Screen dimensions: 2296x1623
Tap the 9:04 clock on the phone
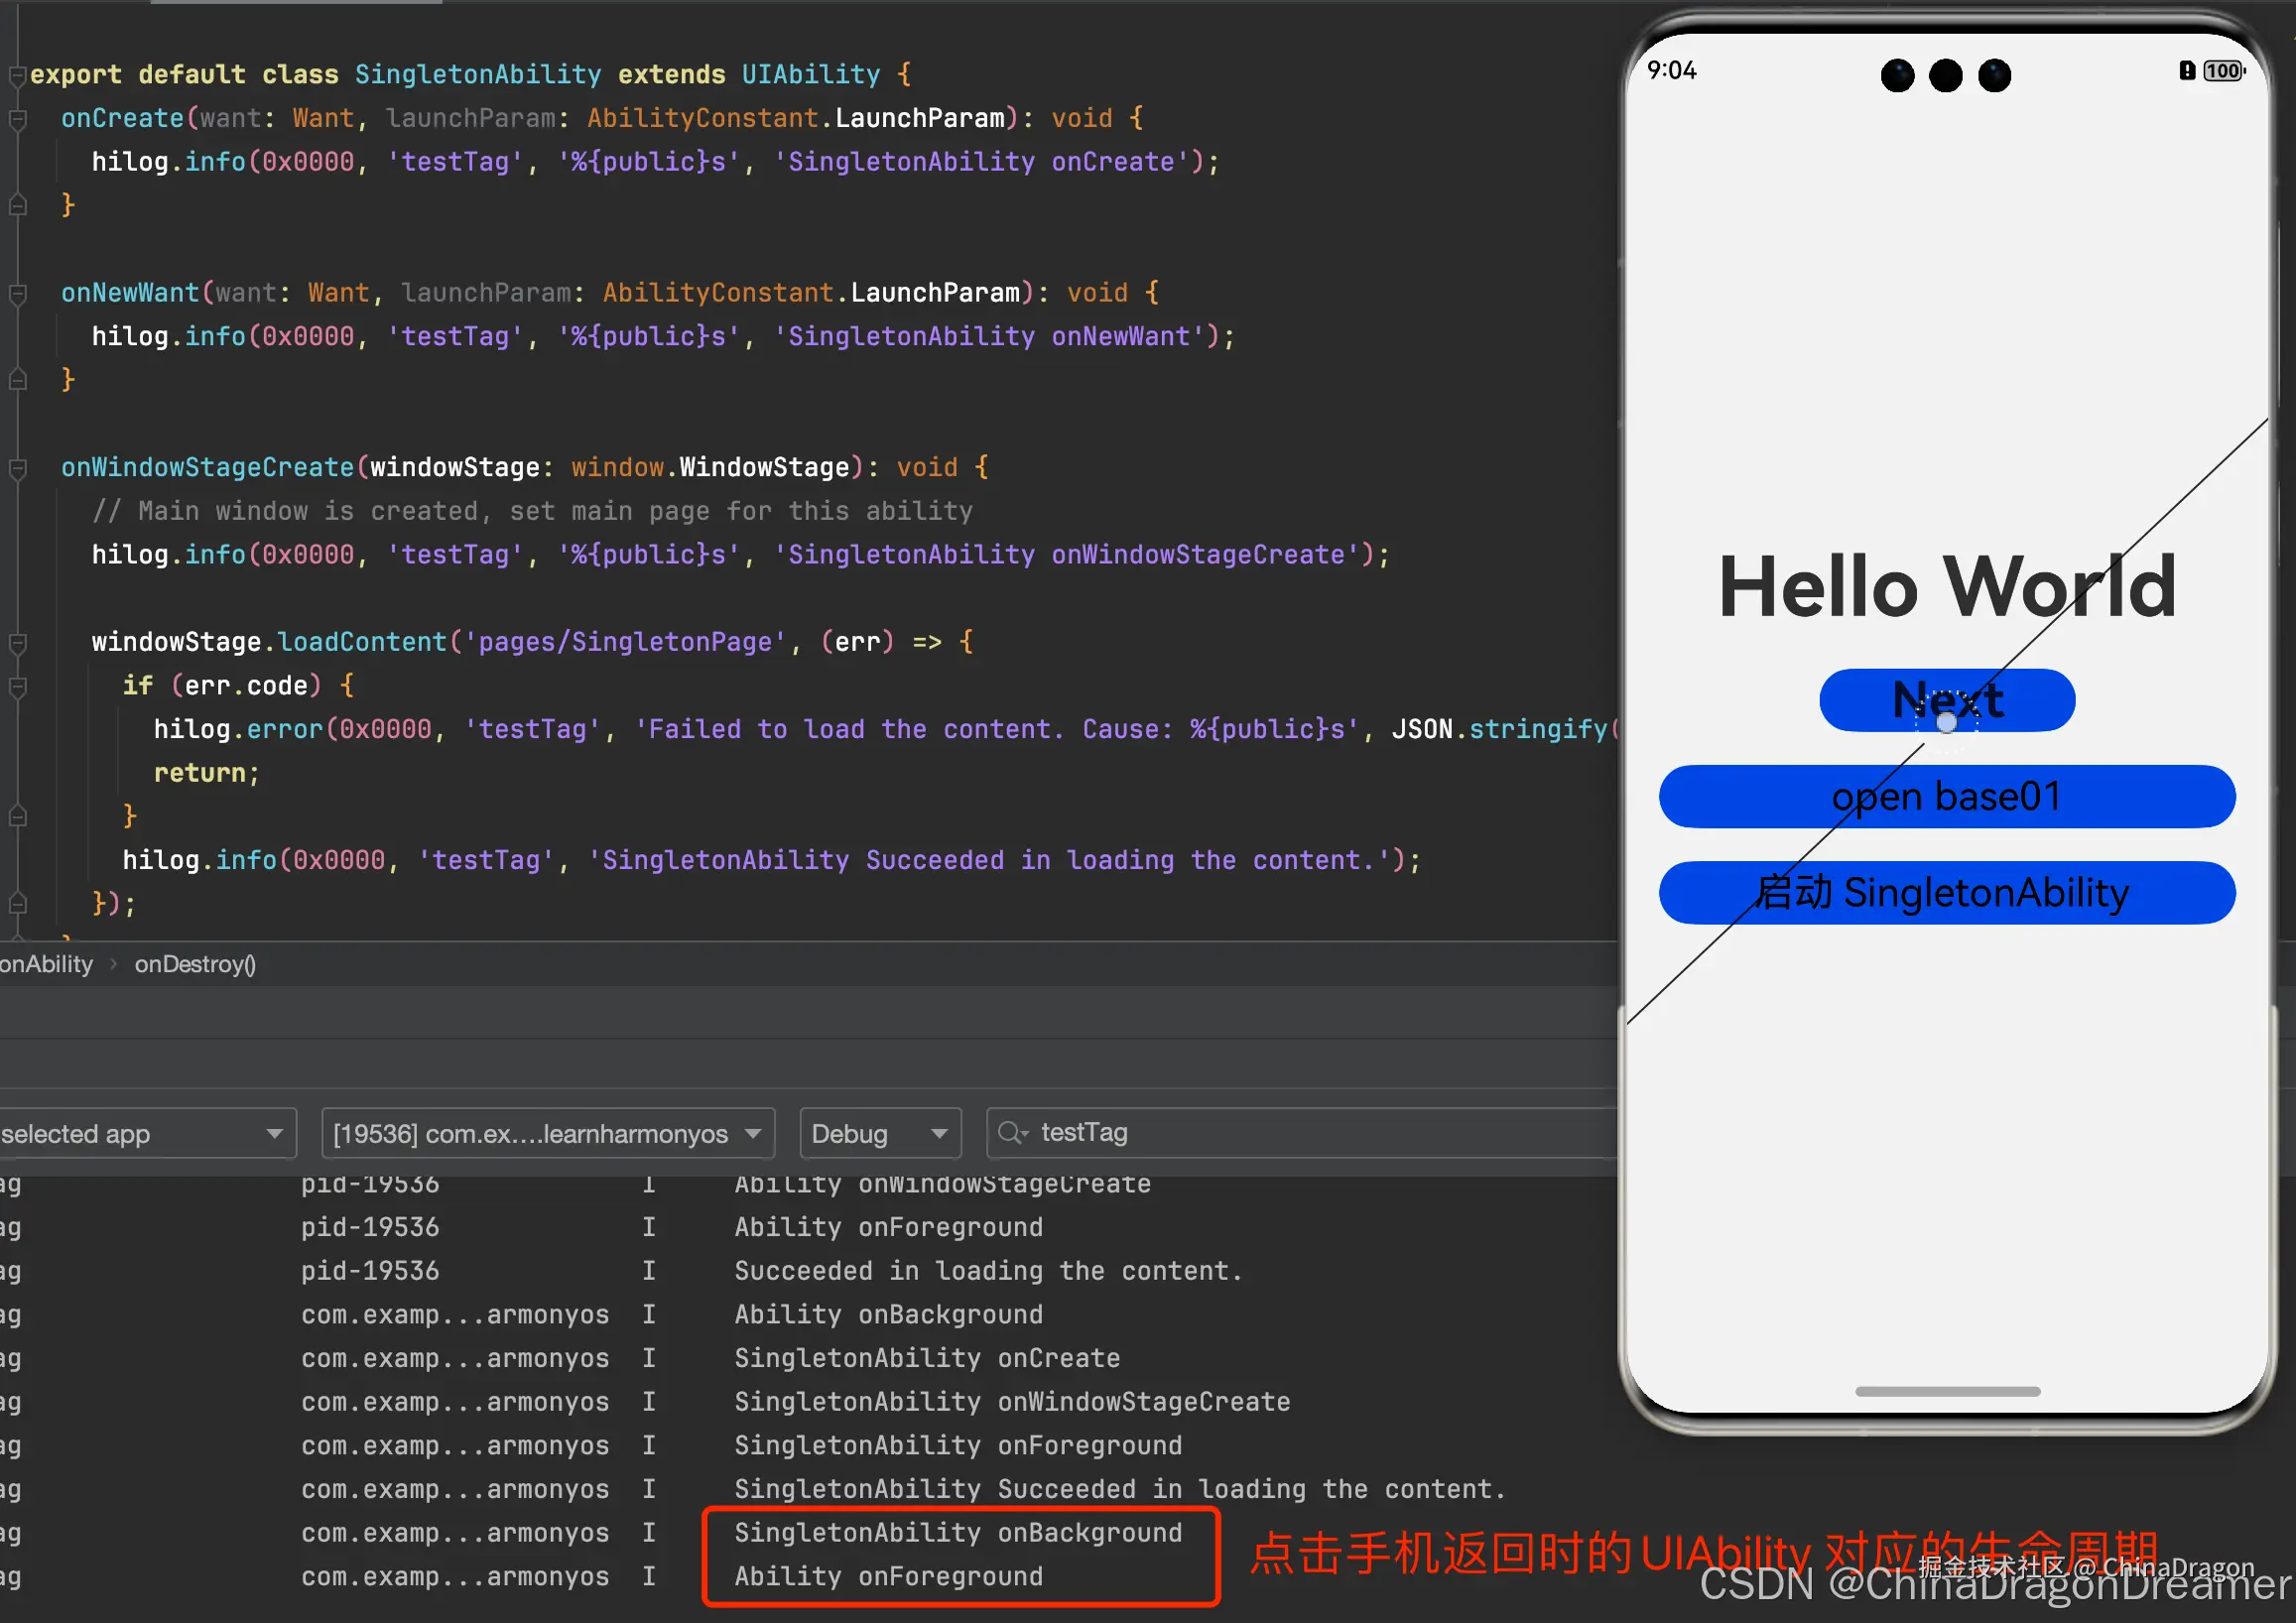1672,70
